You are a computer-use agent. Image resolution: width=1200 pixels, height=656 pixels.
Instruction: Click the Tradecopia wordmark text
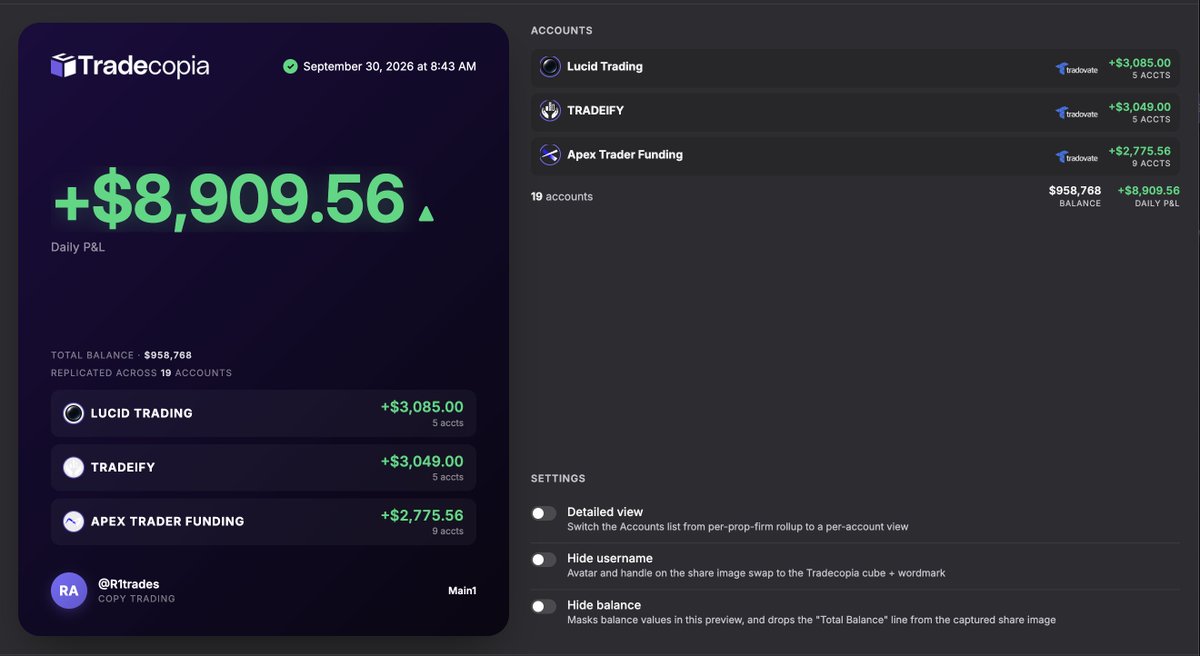[144, 67]
